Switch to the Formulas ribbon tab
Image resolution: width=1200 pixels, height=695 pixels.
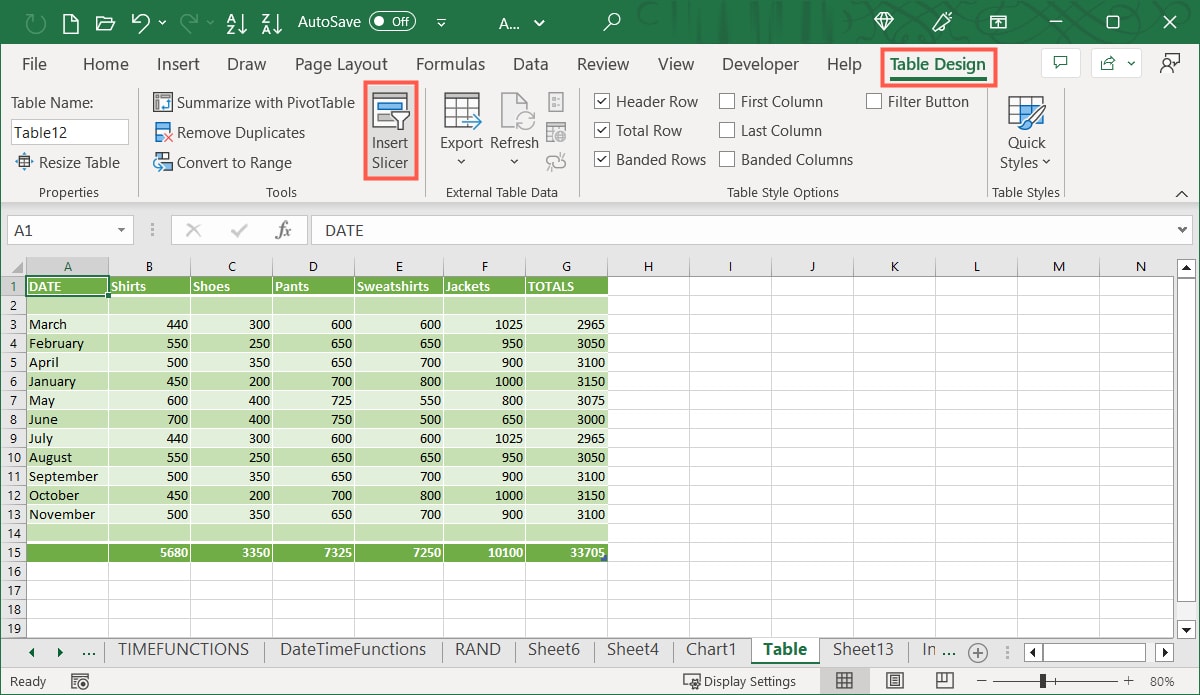click(x=450, y=63)
